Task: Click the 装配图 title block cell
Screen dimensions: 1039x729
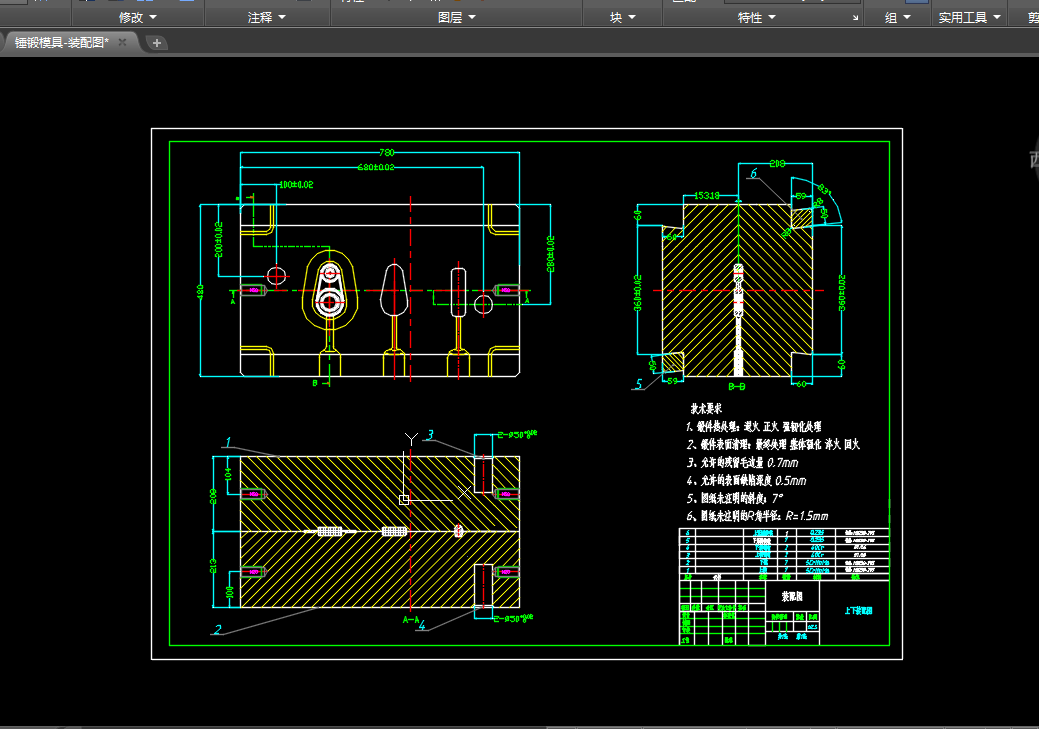Action: 793,596
